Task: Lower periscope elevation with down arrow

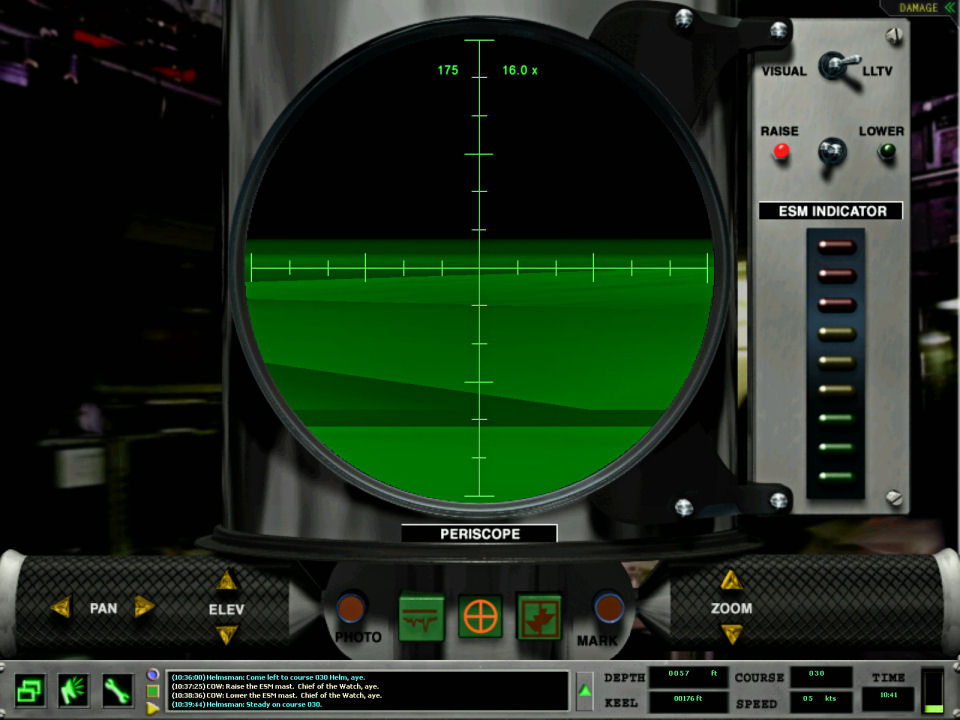Action: point(227,634)
